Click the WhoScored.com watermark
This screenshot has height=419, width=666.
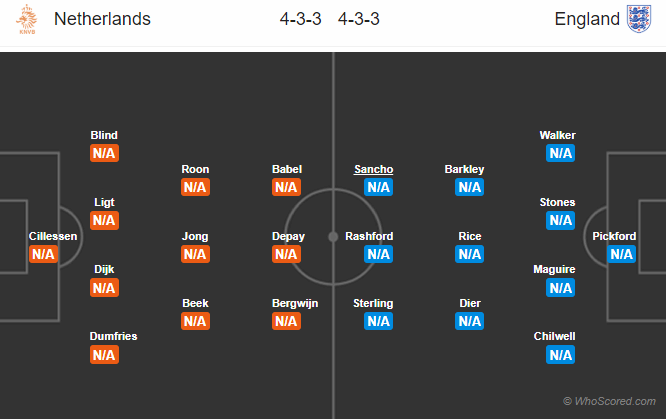(x=609, y=401)
